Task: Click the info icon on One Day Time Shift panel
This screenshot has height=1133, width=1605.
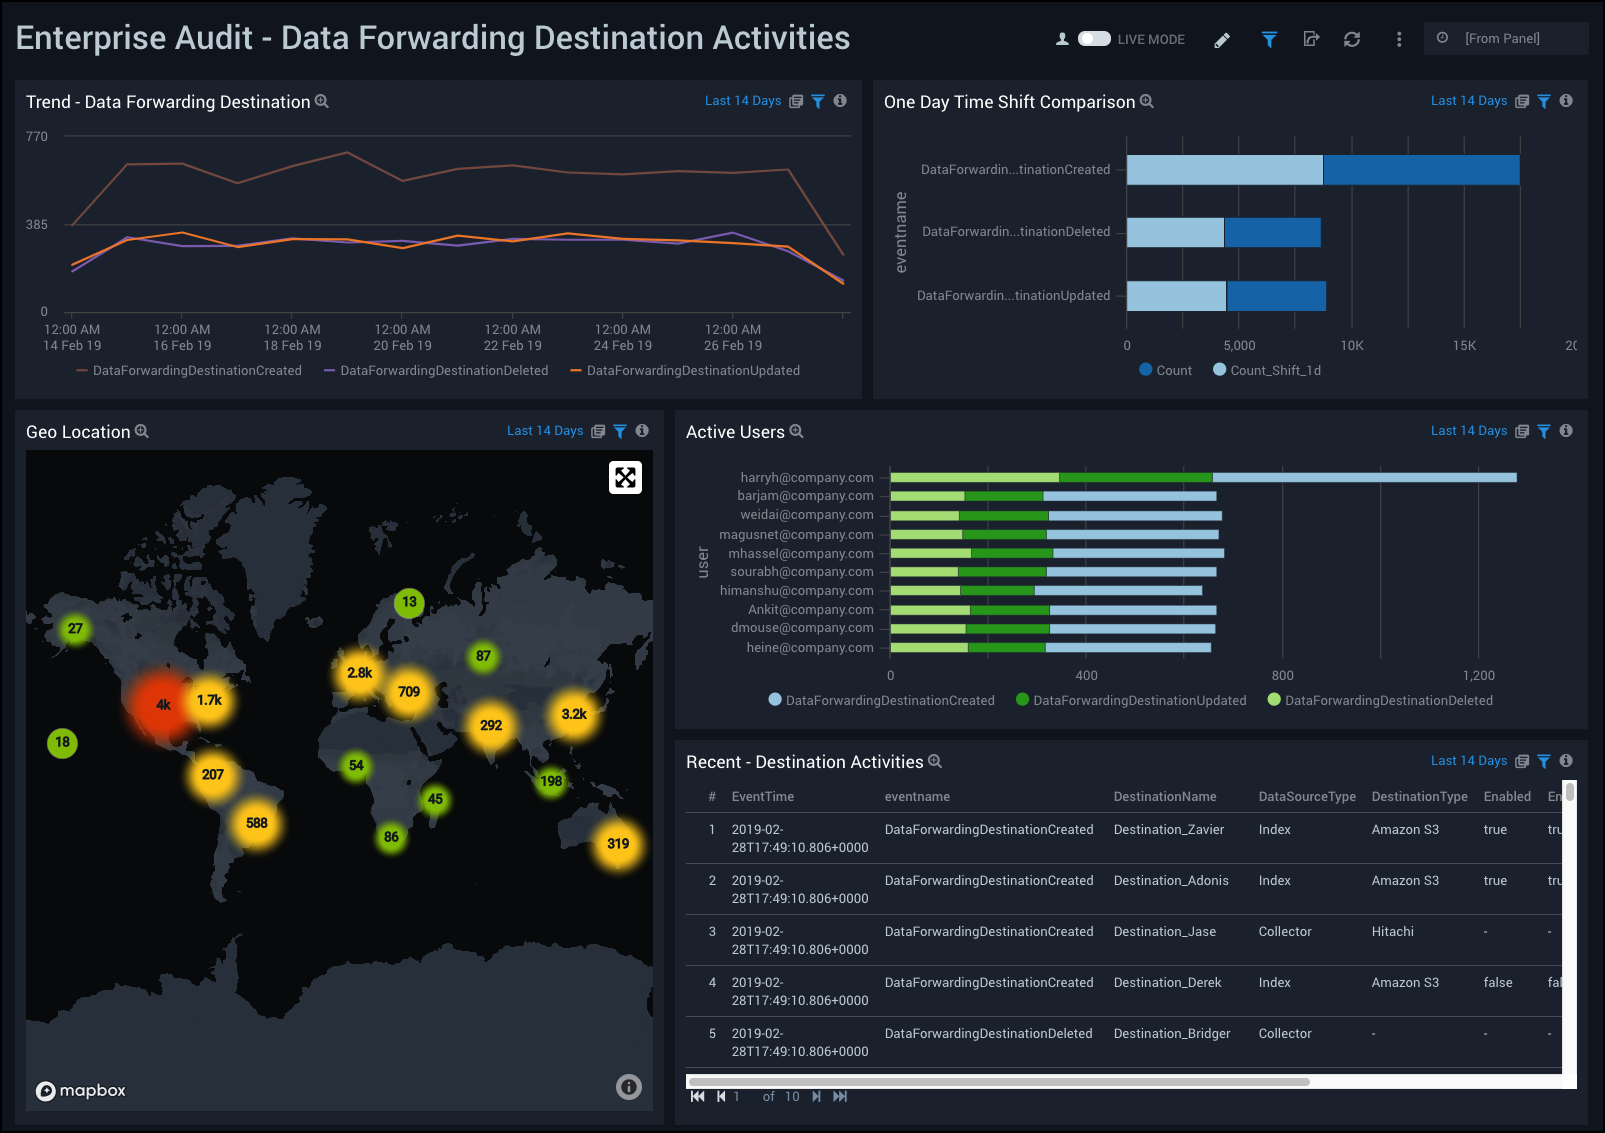Action: [x=1566, y=101]
